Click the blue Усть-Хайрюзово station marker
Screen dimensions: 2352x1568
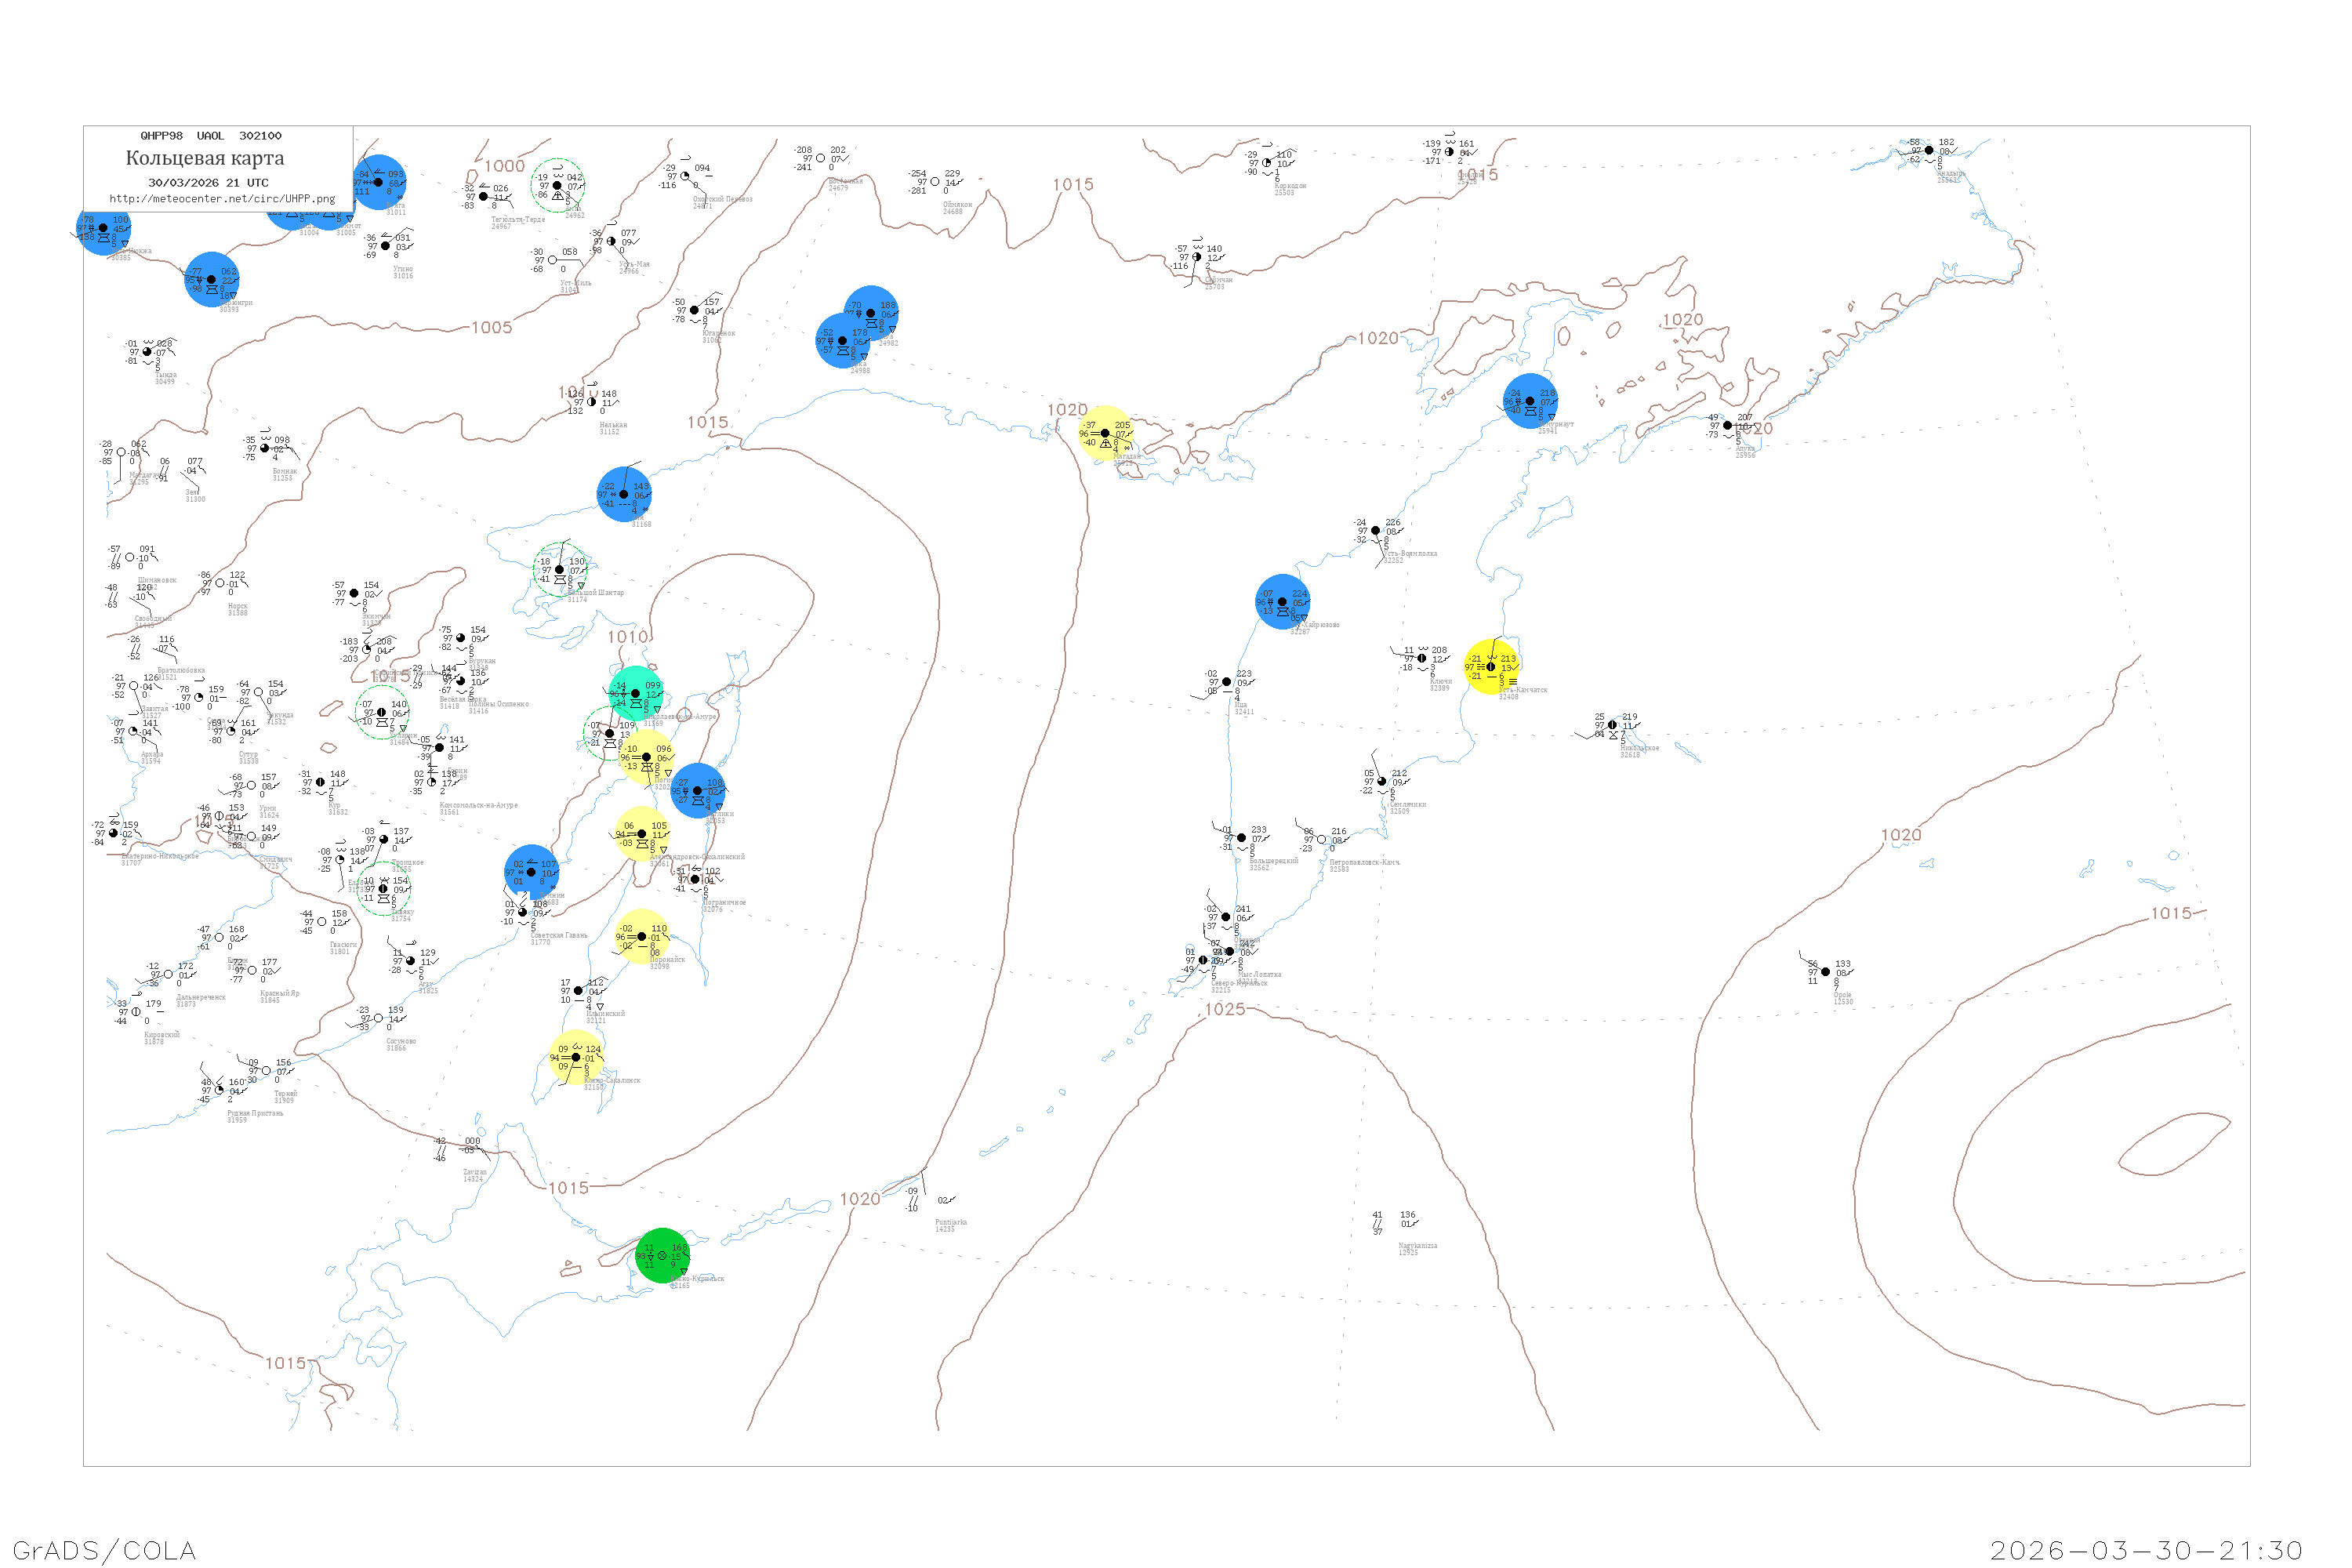(1282, 602)
